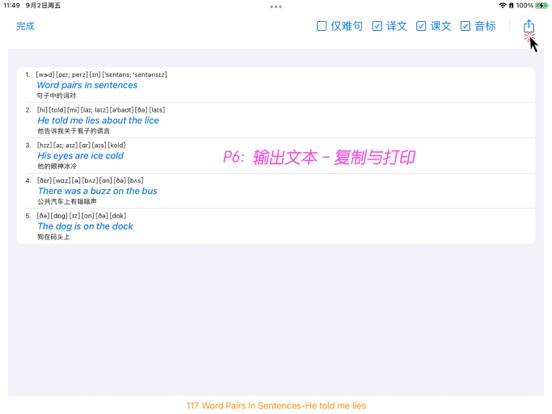
Task: Tap the date 9月2日周五
Action: click(x=43, y=5)
